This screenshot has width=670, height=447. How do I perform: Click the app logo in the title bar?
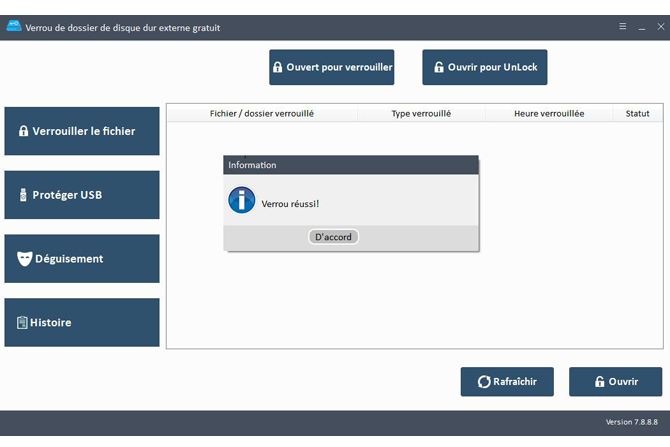14,27
